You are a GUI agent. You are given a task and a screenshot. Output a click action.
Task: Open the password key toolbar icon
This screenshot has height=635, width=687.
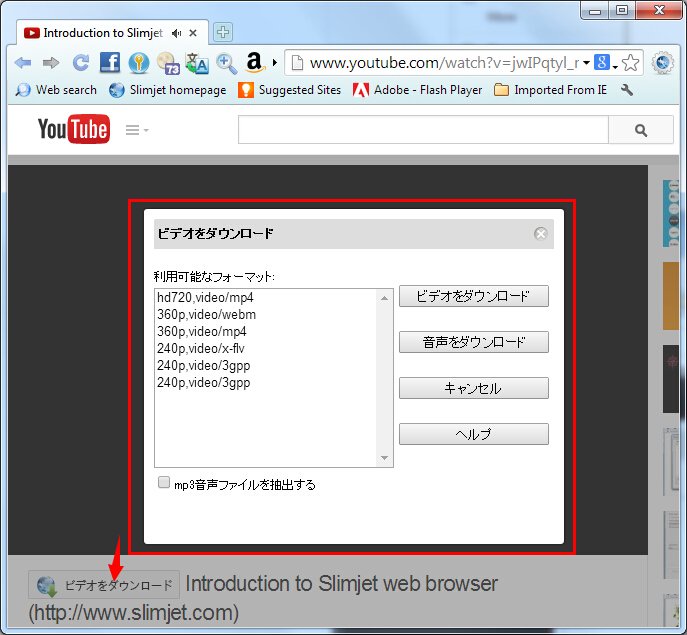click(x=139, y=63)
